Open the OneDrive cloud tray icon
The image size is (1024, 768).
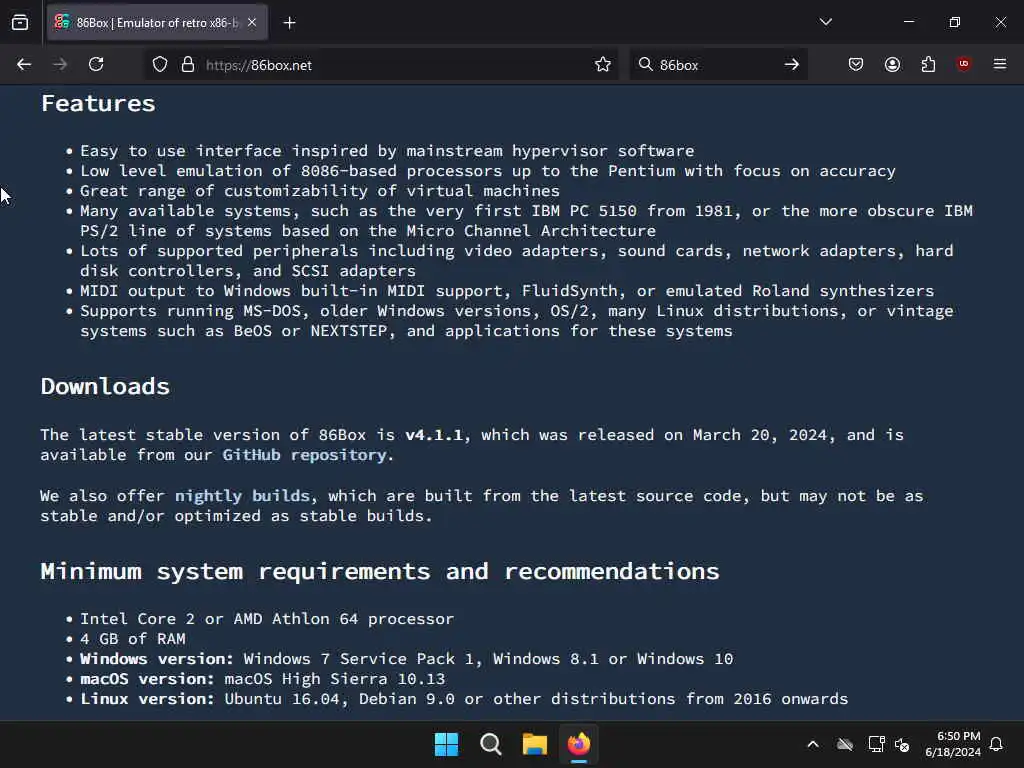click(x=845, y=744)
